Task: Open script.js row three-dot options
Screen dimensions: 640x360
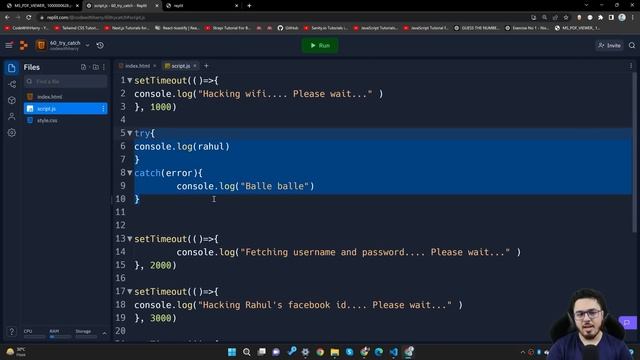Action: 103,109
